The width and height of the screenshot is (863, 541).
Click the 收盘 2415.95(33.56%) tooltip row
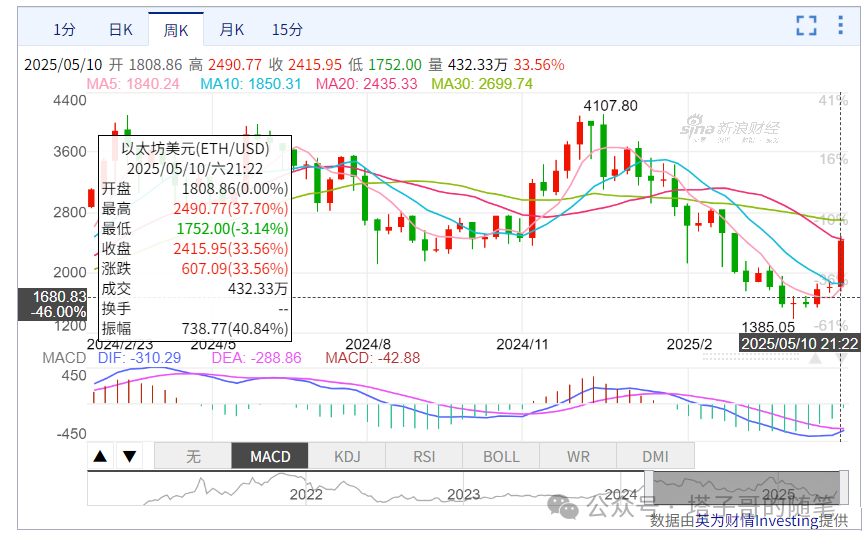click(x=195, y=249)
